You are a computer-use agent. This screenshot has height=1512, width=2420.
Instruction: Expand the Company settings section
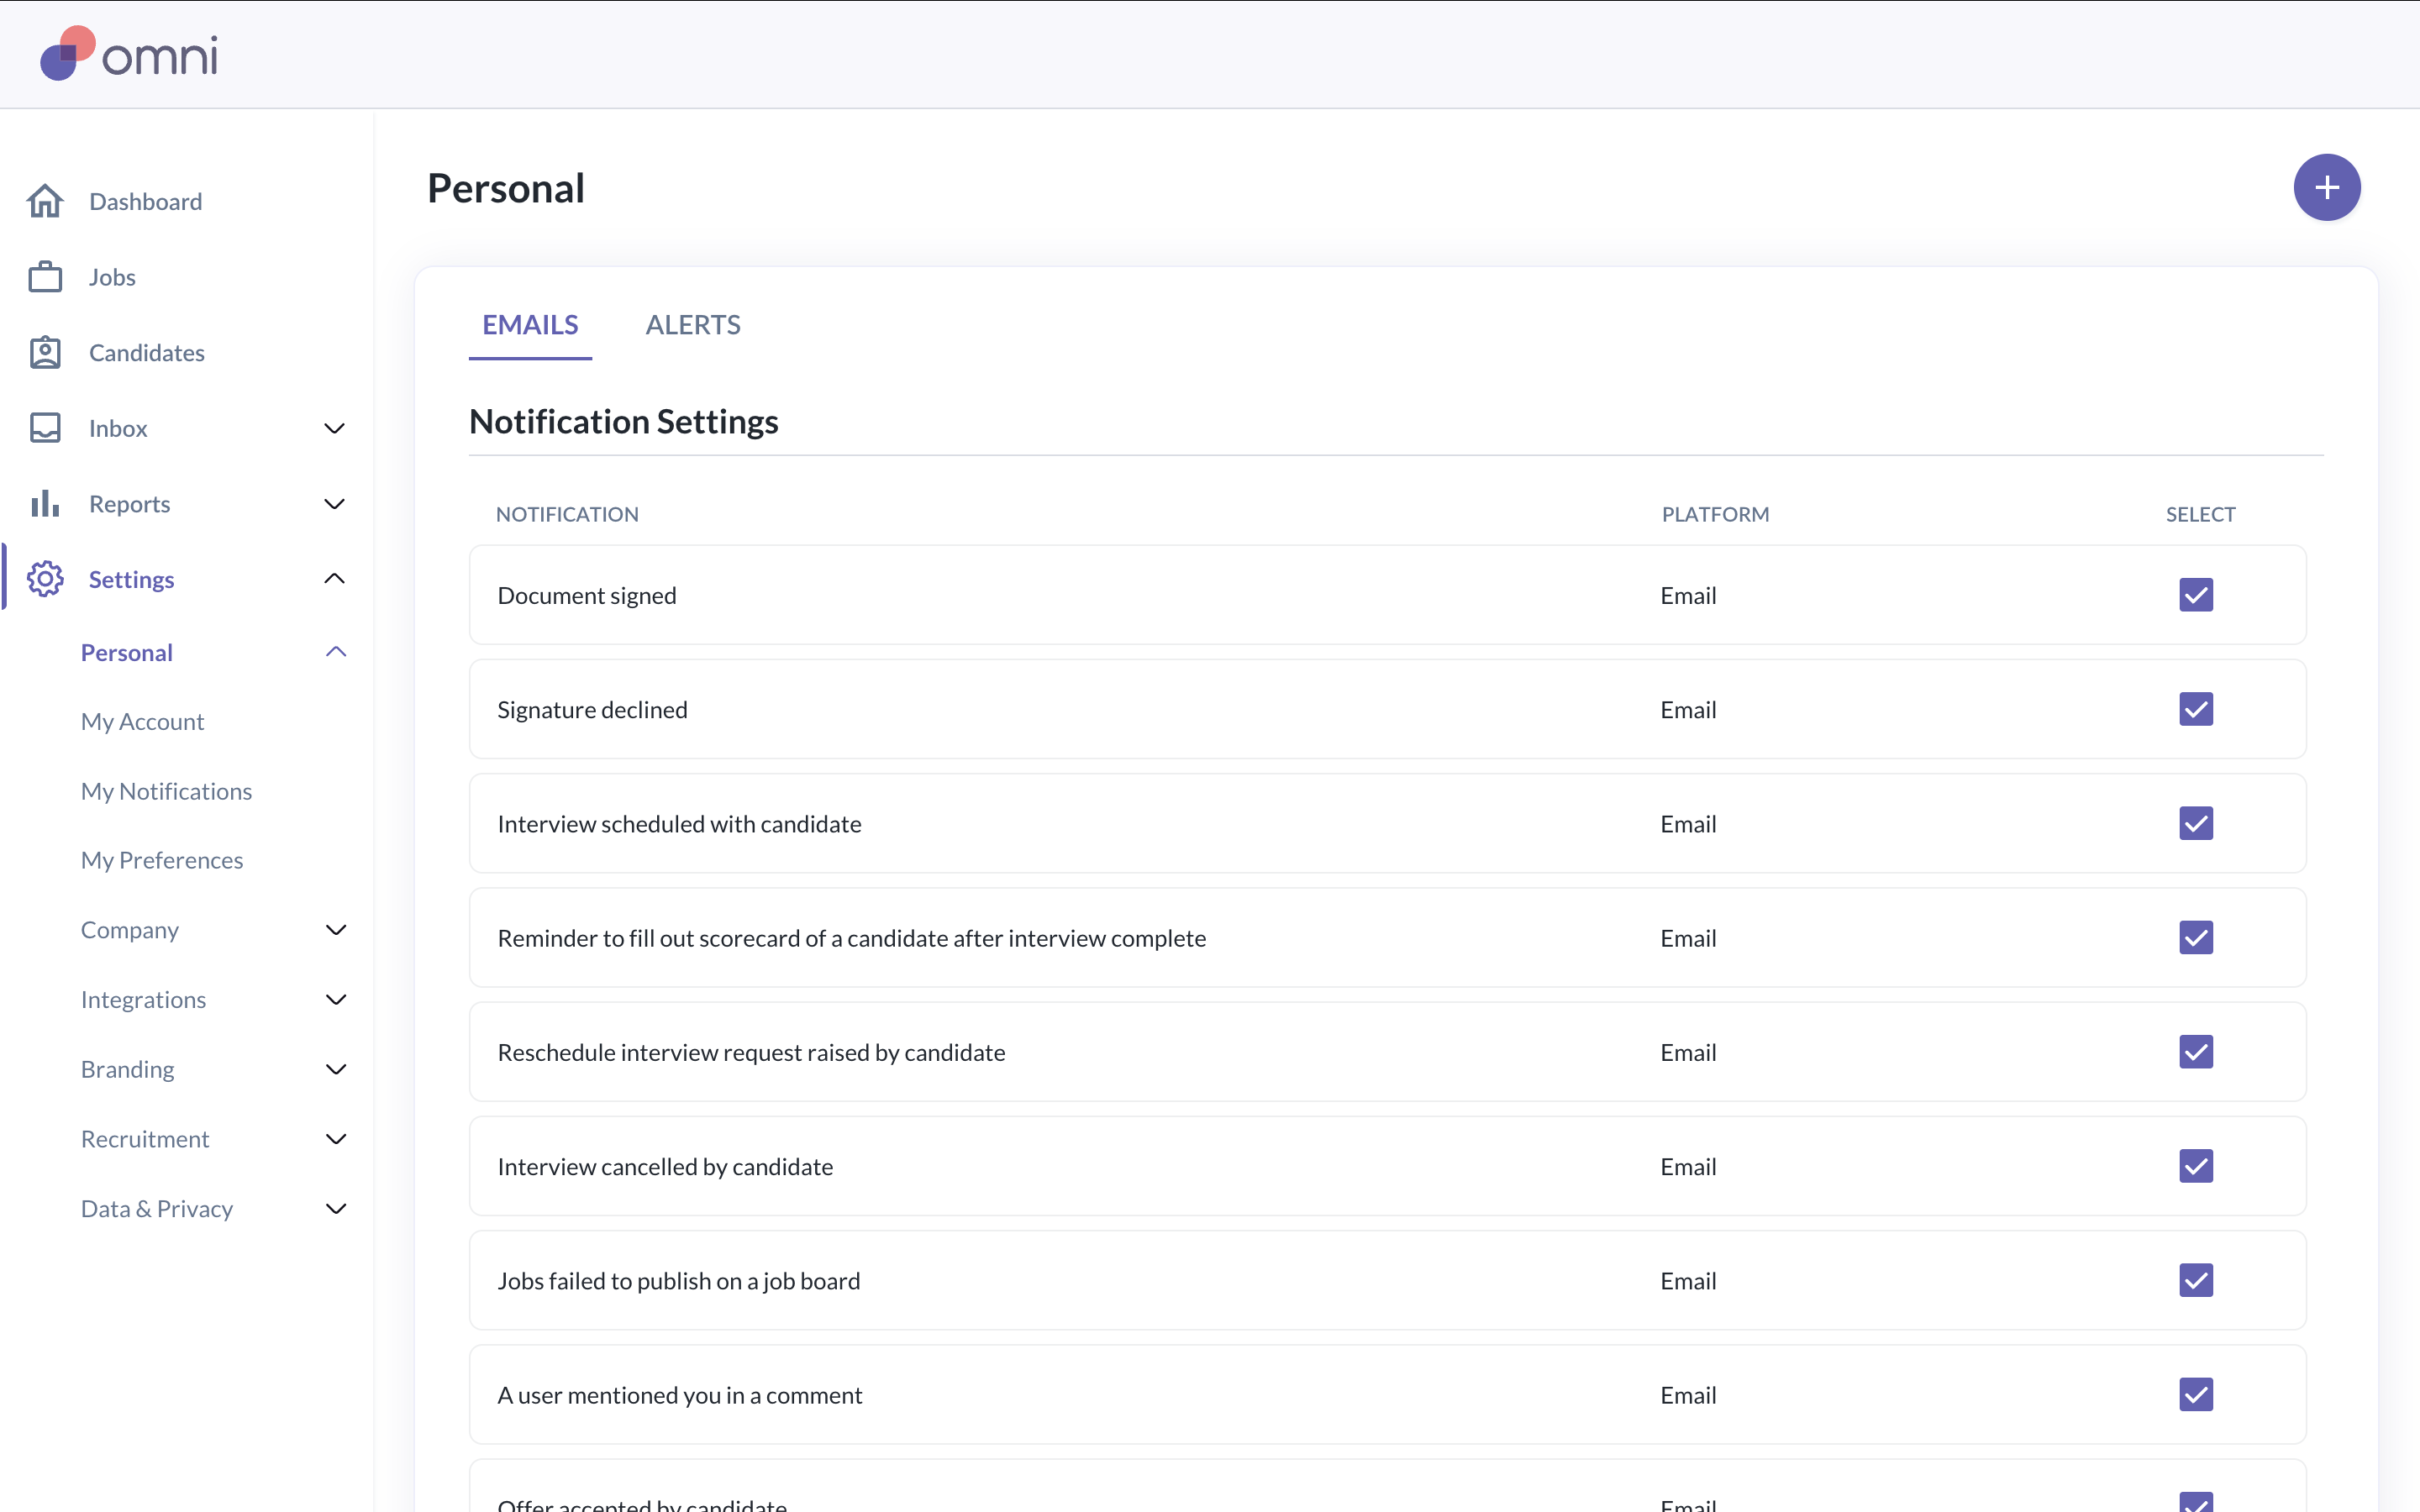coord(336,930)
